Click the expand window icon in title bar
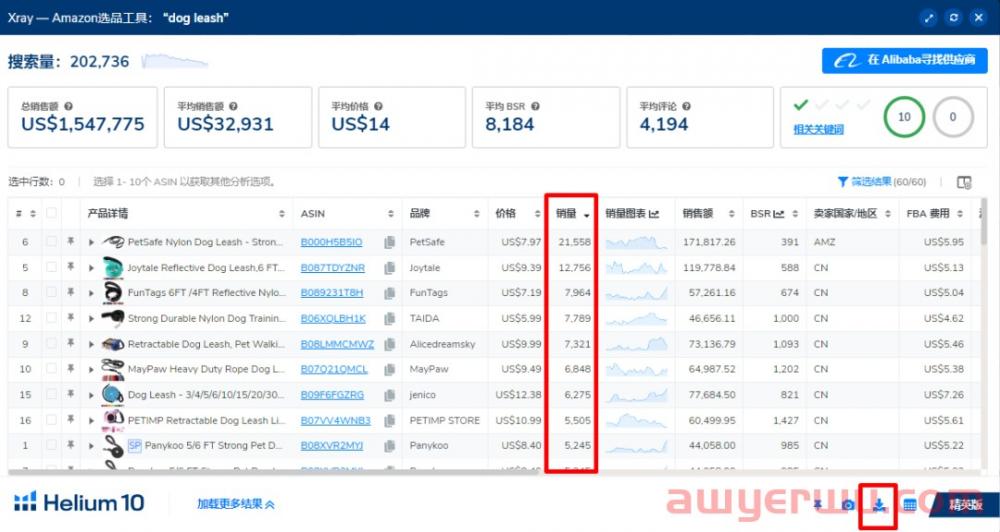The image size is (1000, 532). pyautogui.click(x=929, y=18)
